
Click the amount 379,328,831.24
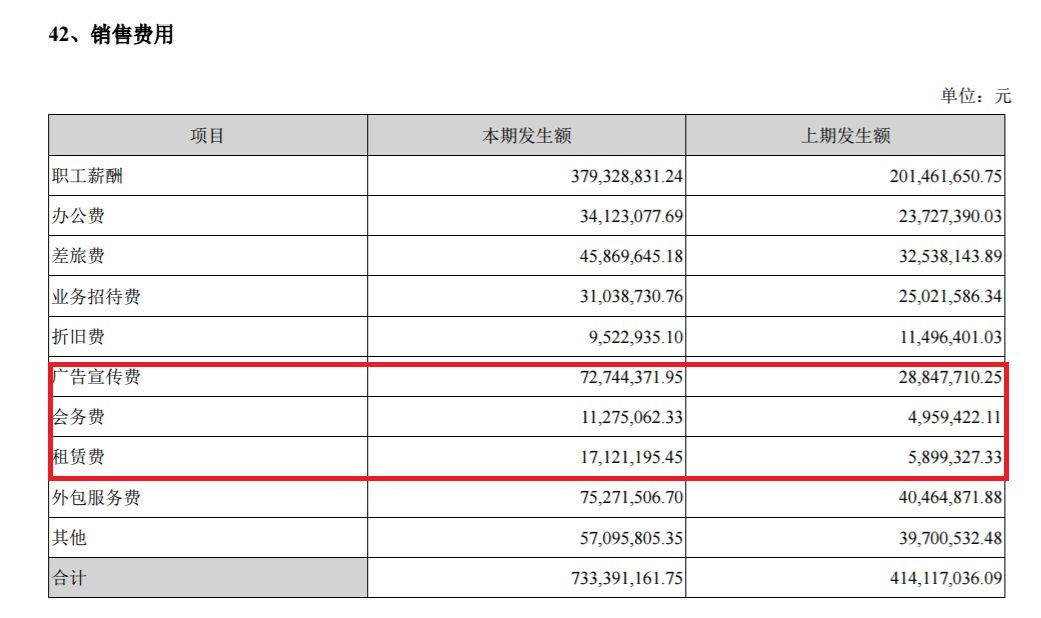click(x=613, y=176)
